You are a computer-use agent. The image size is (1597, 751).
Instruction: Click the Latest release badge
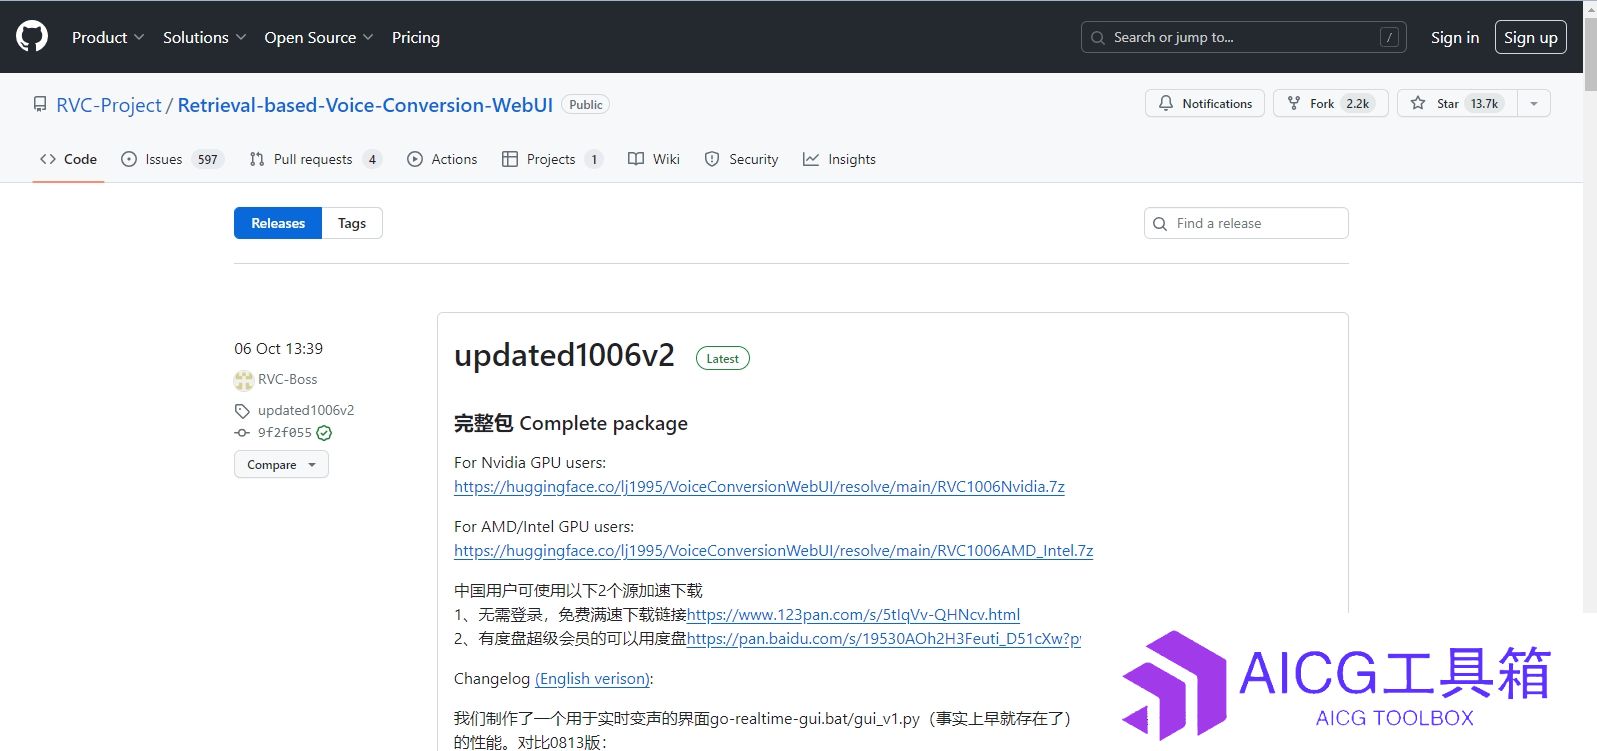click(722, 358)
